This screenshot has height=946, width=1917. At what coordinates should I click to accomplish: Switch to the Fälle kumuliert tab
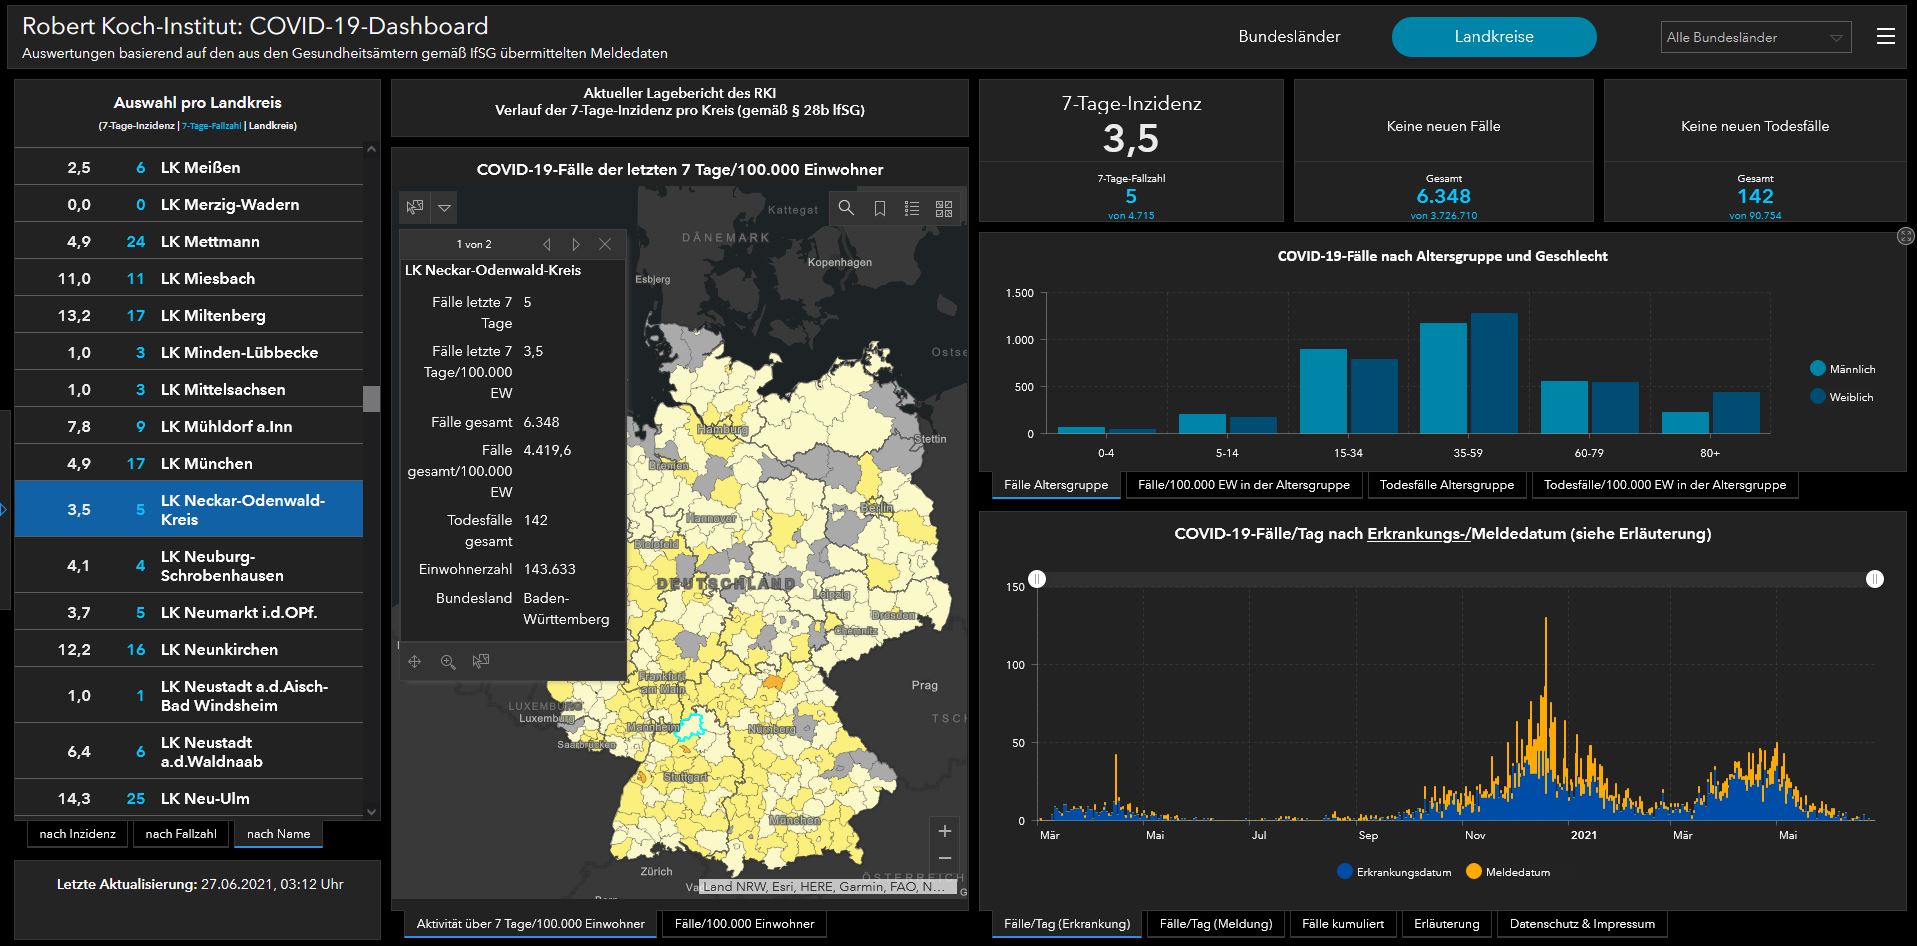[1342, 924]
